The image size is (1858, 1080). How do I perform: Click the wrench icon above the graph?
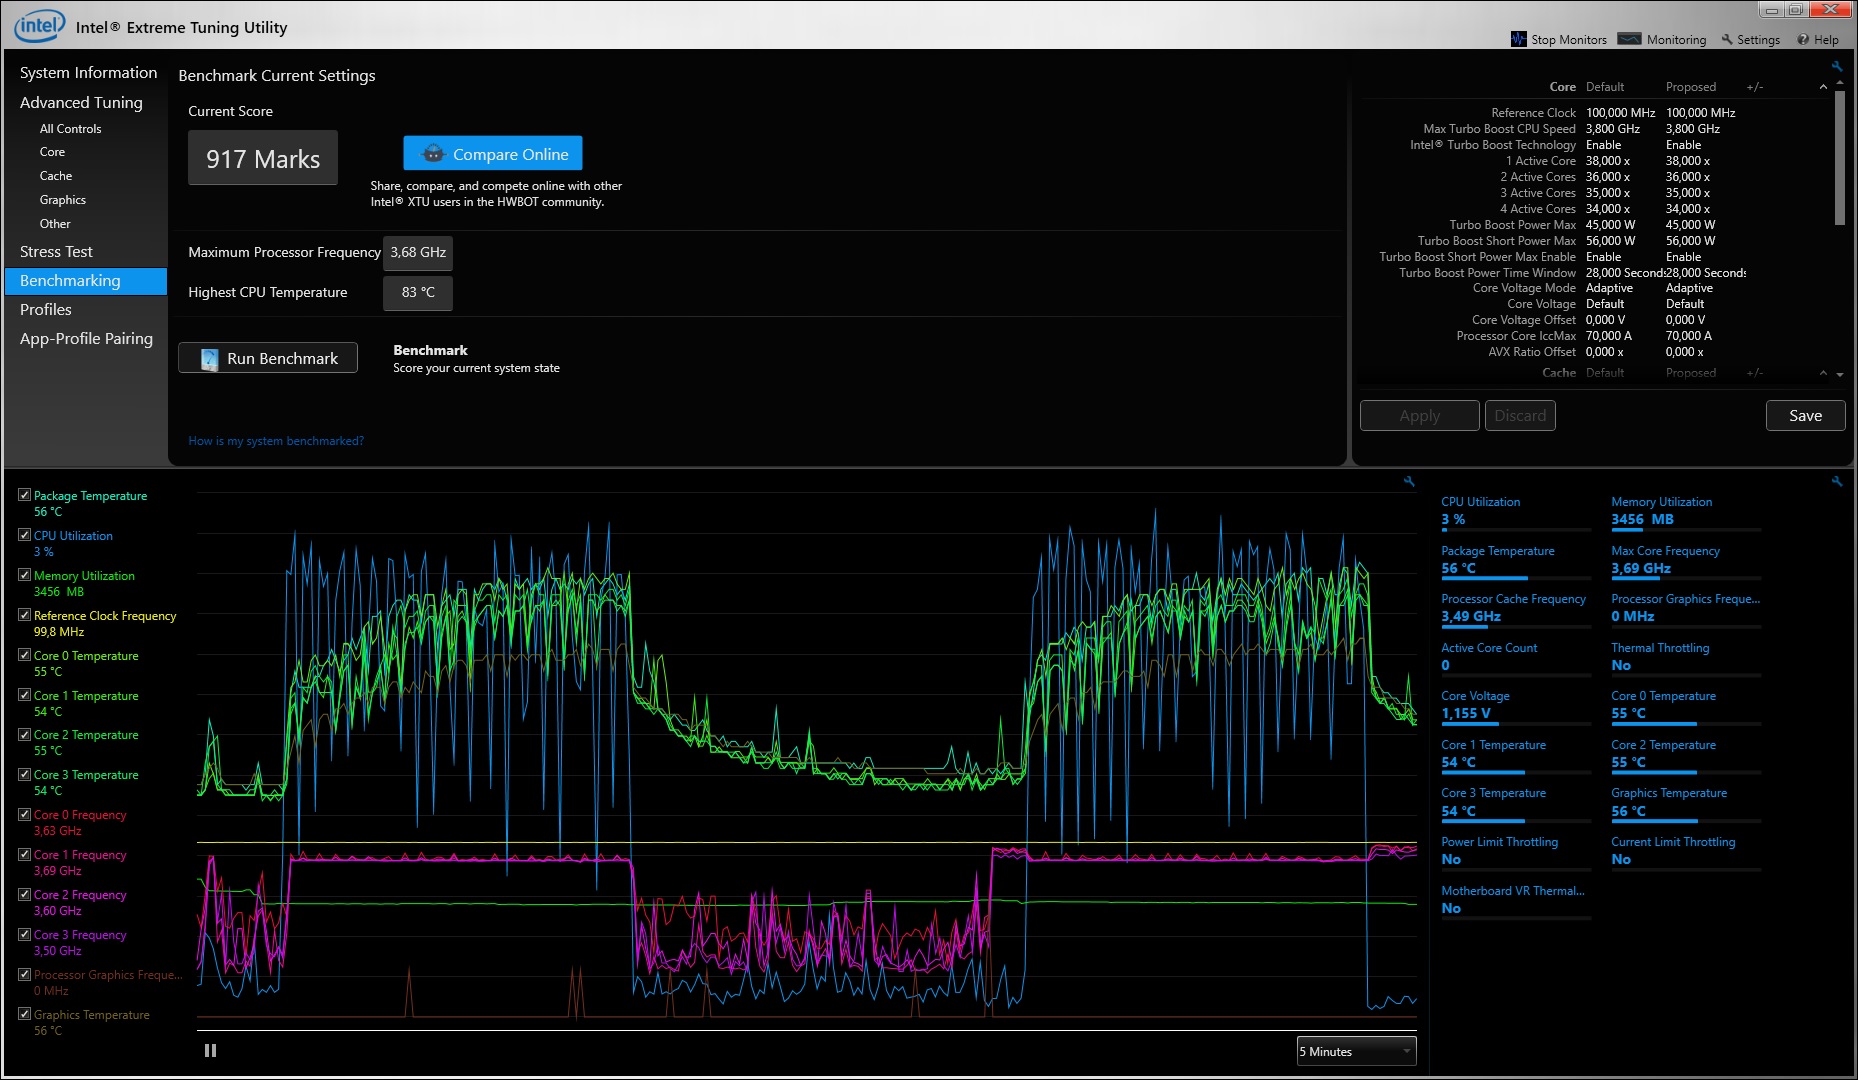point(1409,482)
